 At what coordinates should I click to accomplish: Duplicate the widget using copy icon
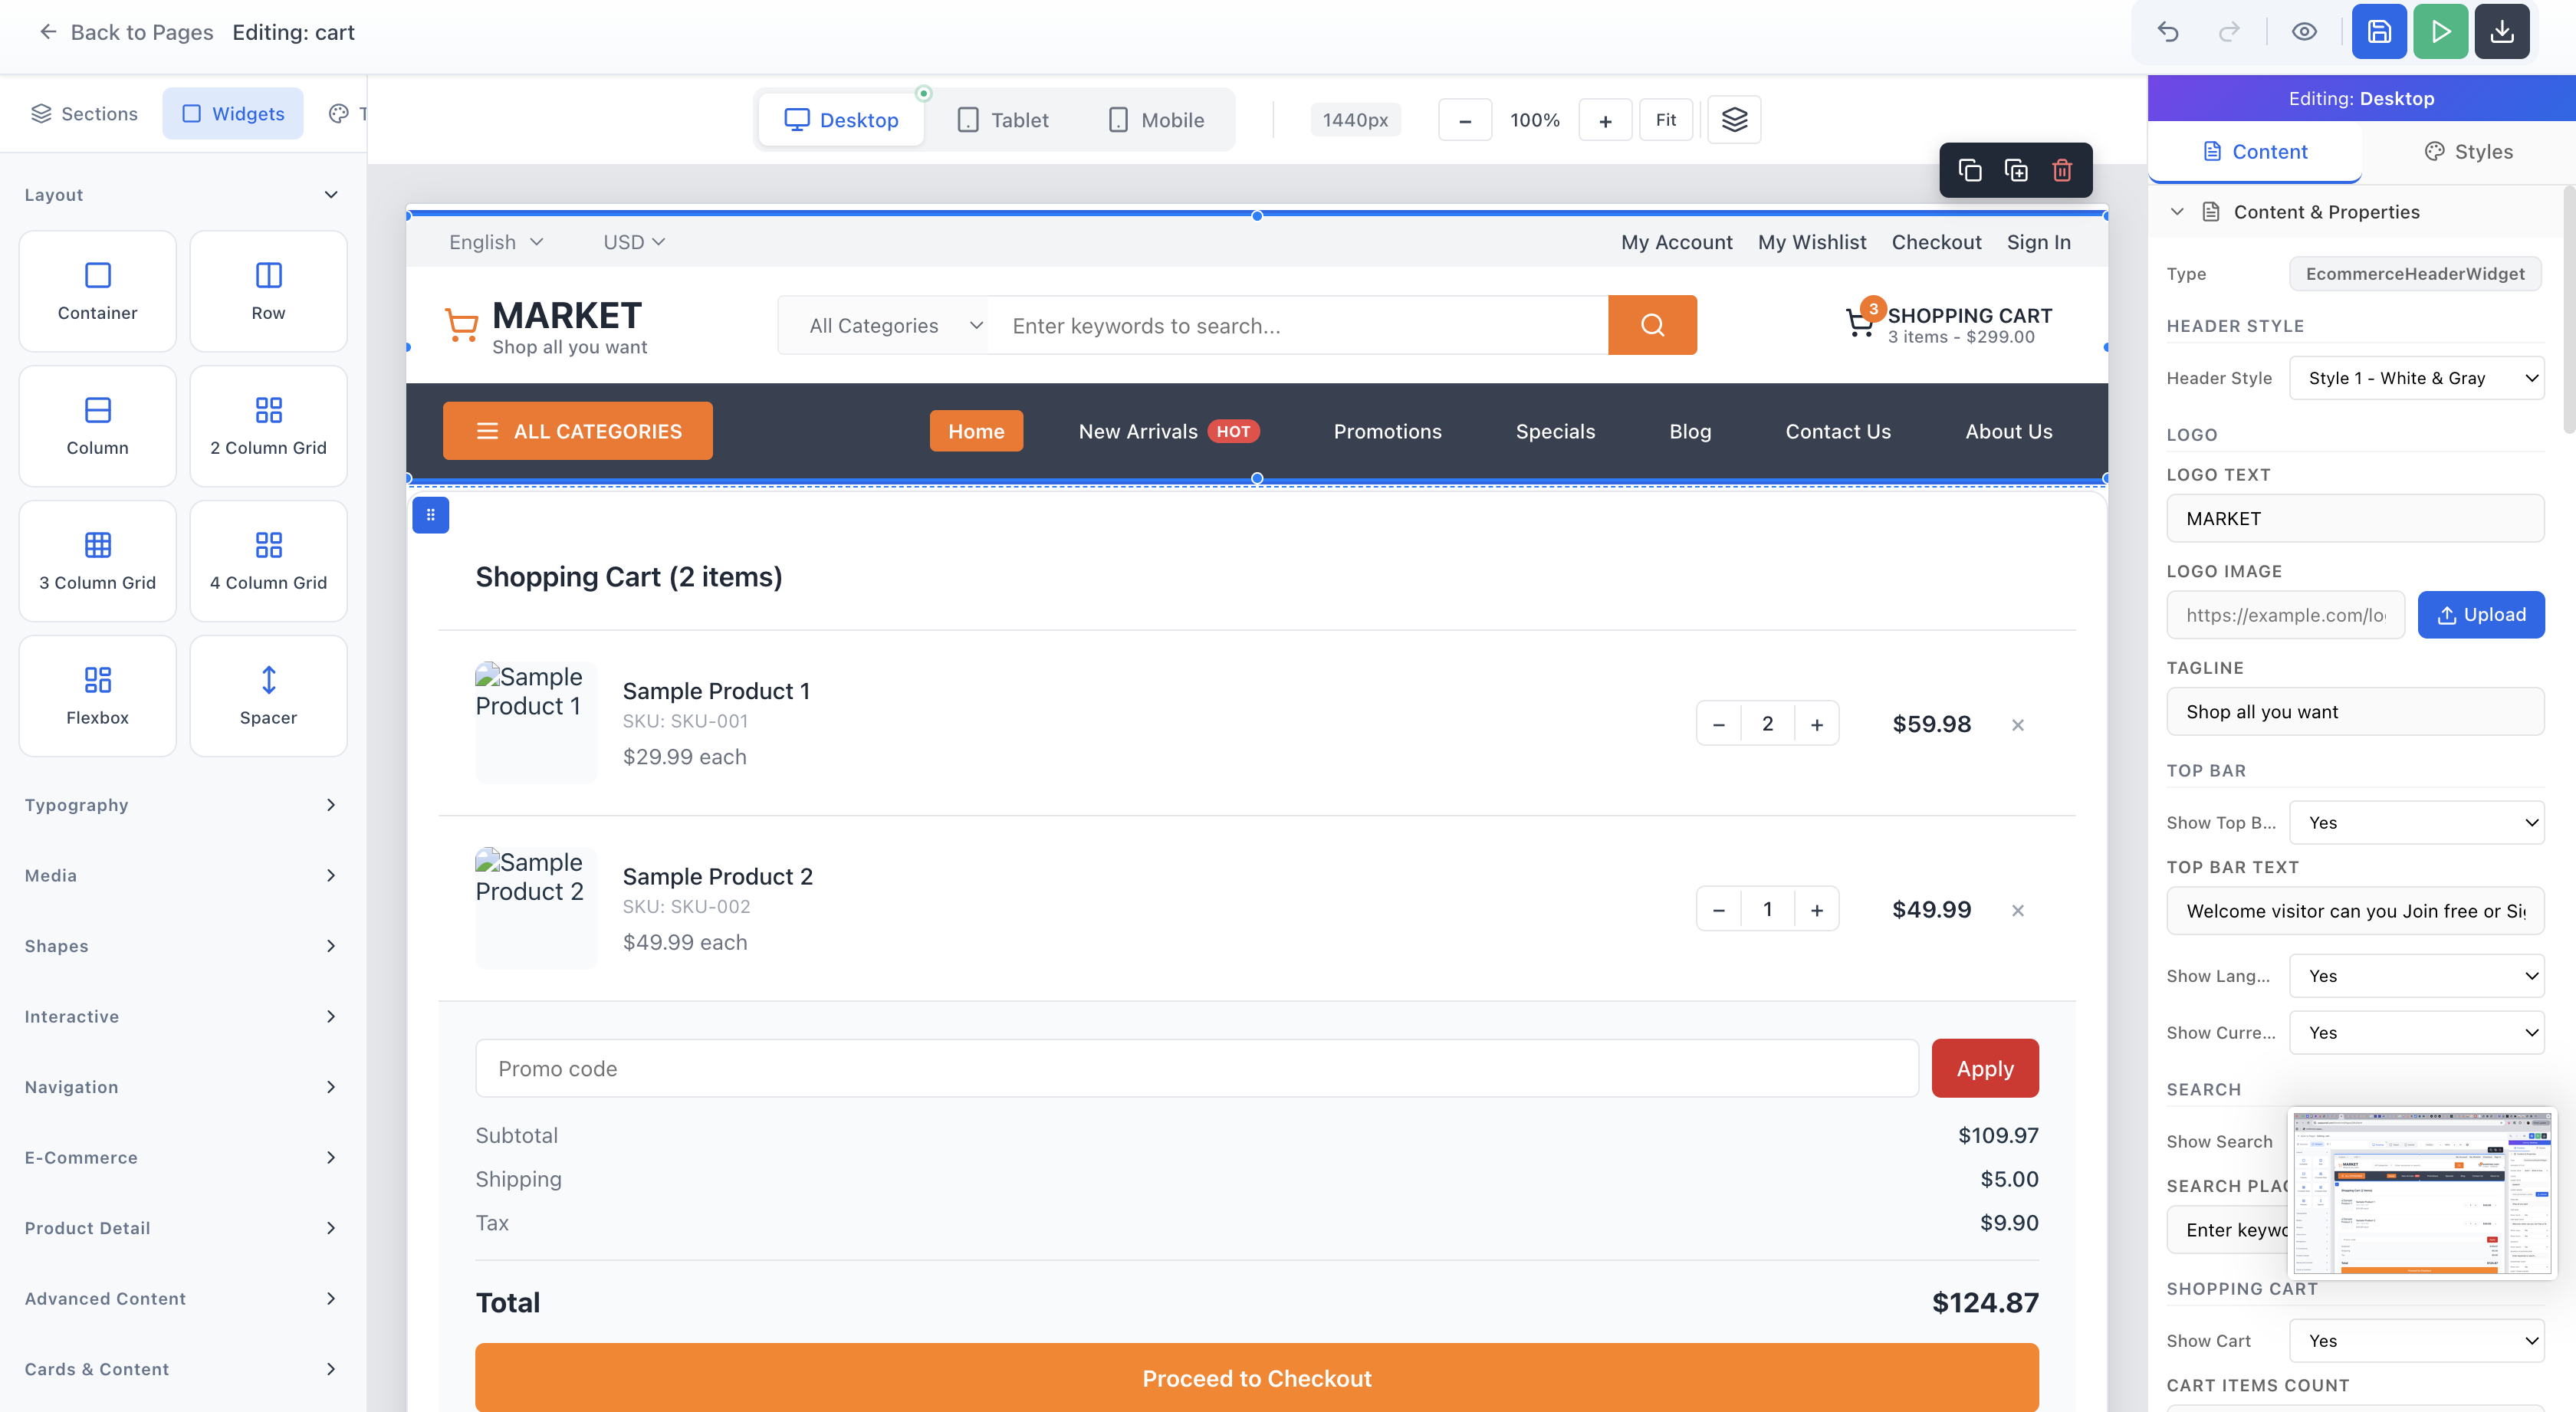pyautogui.click(x=1970, y=170)
